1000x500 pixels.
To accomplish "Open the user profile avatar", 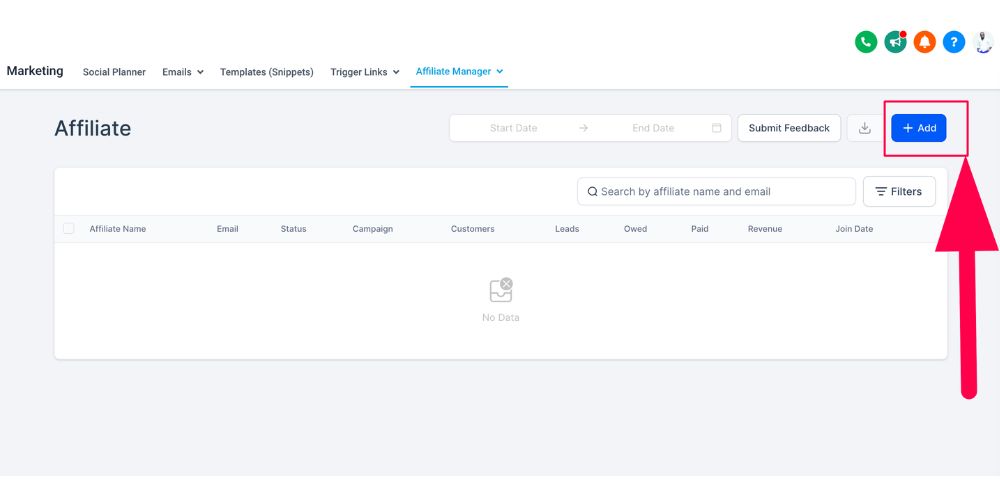I will tap(984, 42).
